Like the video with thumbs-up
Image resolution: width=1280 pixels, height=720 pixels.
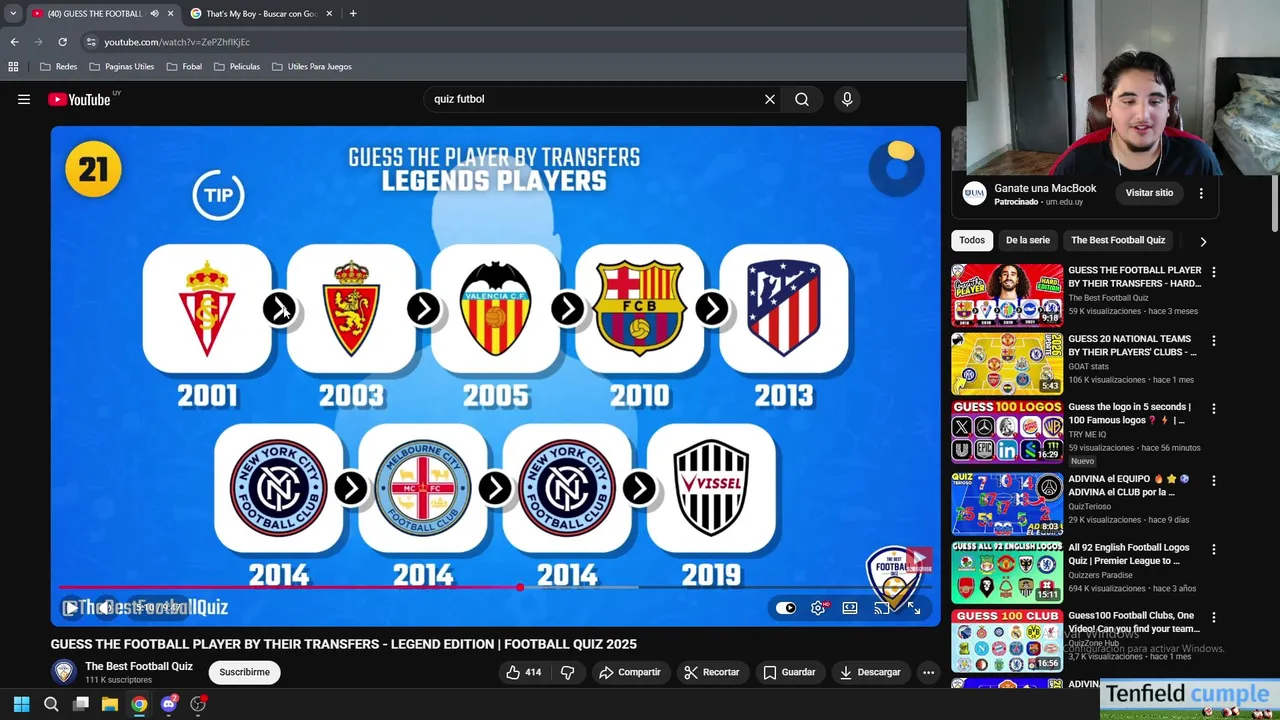point(523,672)
